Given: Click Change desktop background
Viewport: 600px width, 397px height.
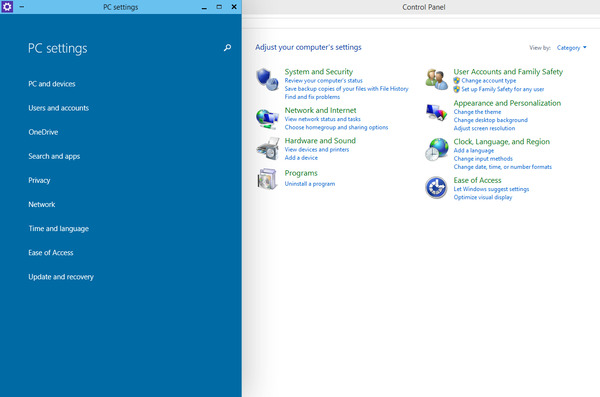Looking at the screenshot, I should click(x=491, y=120).
